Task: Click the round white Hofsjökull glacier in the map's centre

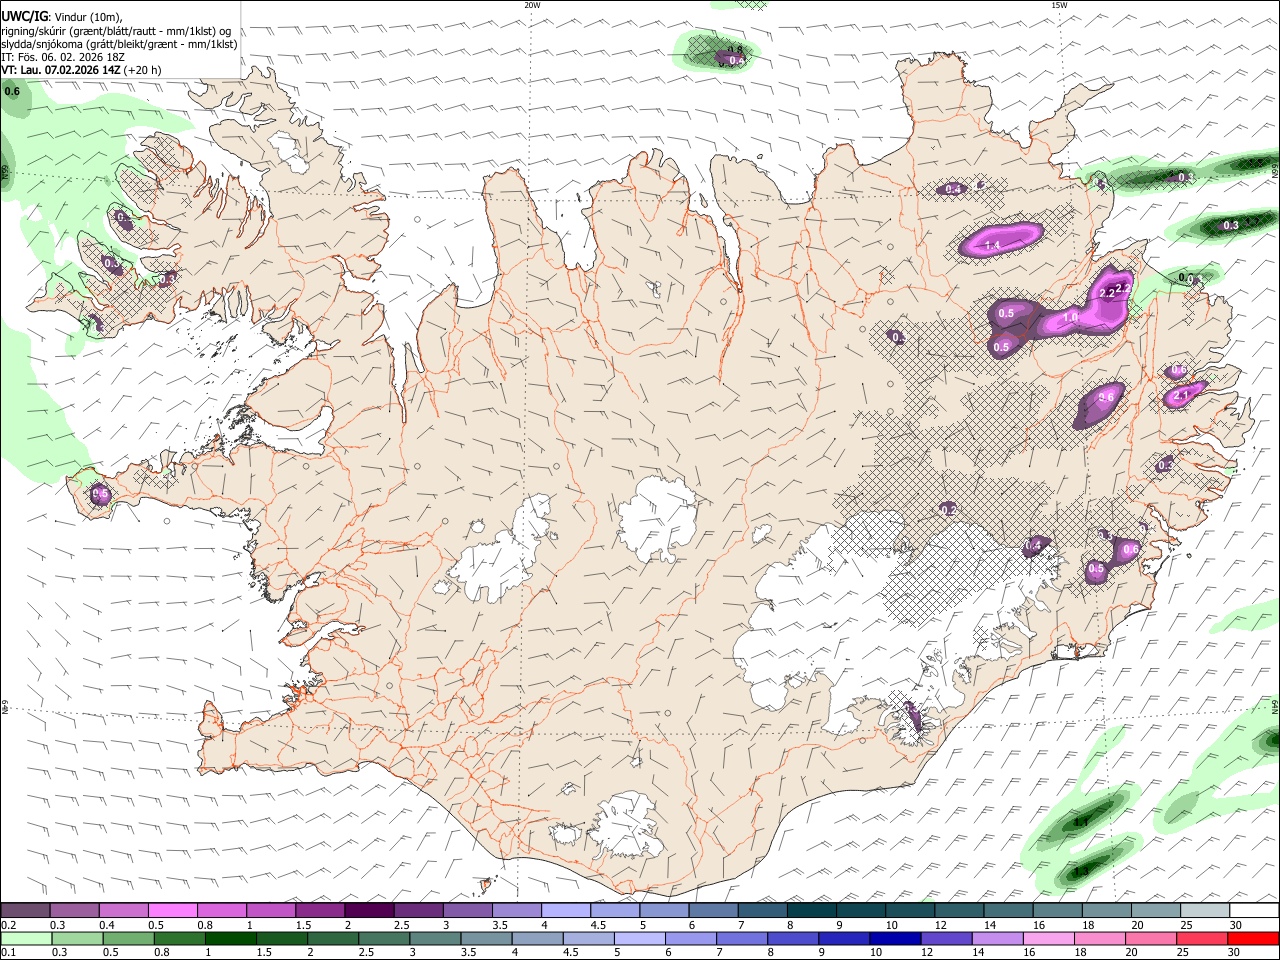Action: (x=657, y=517)
